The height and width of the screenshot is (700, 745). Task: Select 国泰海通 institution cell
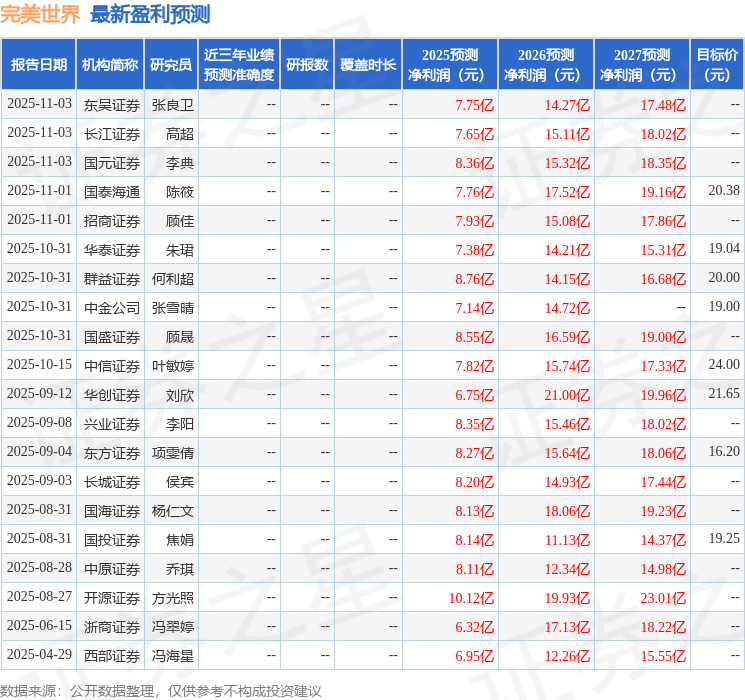click(x=112, y=192)
